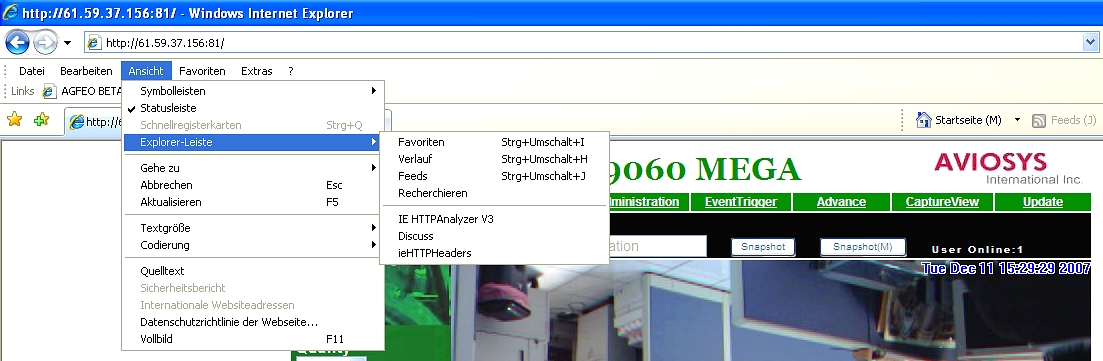Click the AGFEO BETA link icon
The height and width of the screenshot is (361, 1103).
click(49, 91)
